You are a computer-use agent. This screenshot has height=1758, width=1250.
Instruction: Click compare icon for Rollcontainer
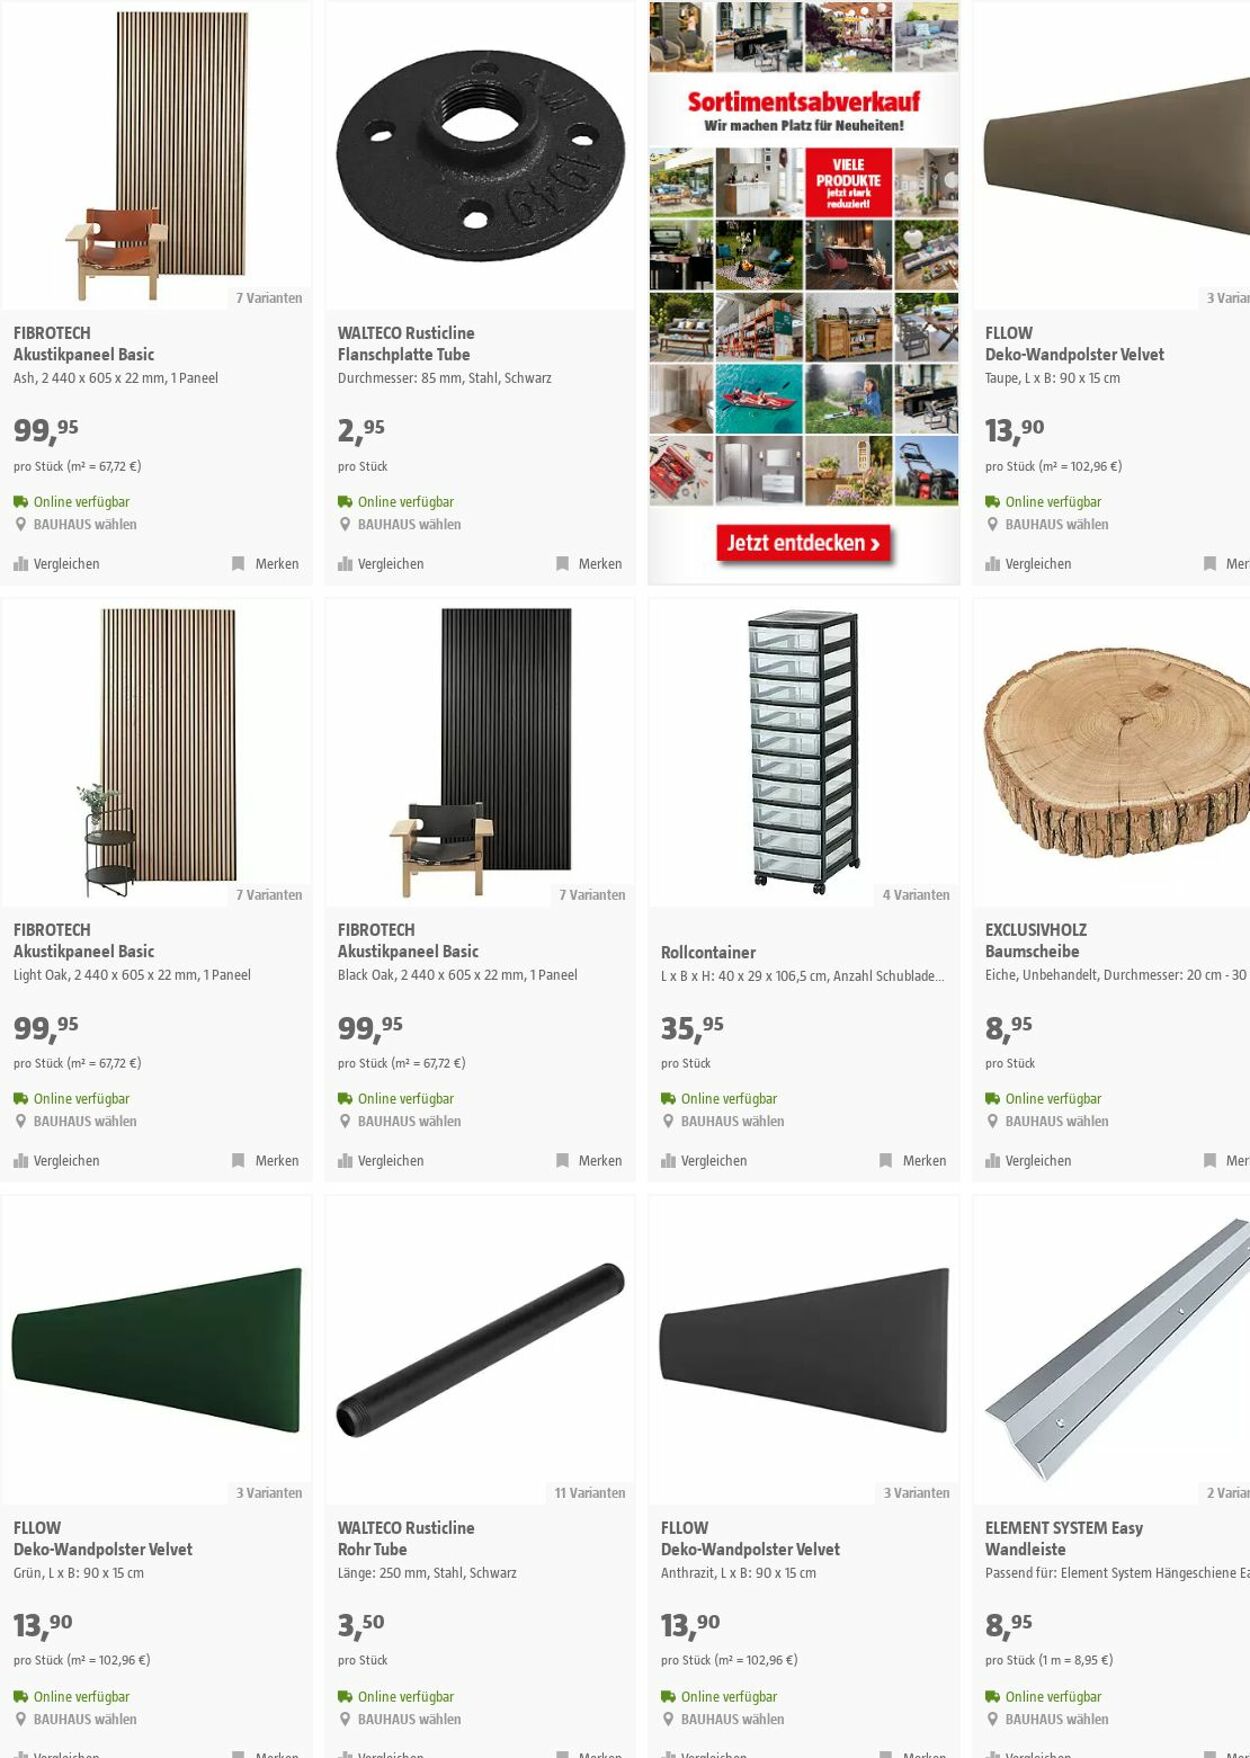(x=668, y=1161)
